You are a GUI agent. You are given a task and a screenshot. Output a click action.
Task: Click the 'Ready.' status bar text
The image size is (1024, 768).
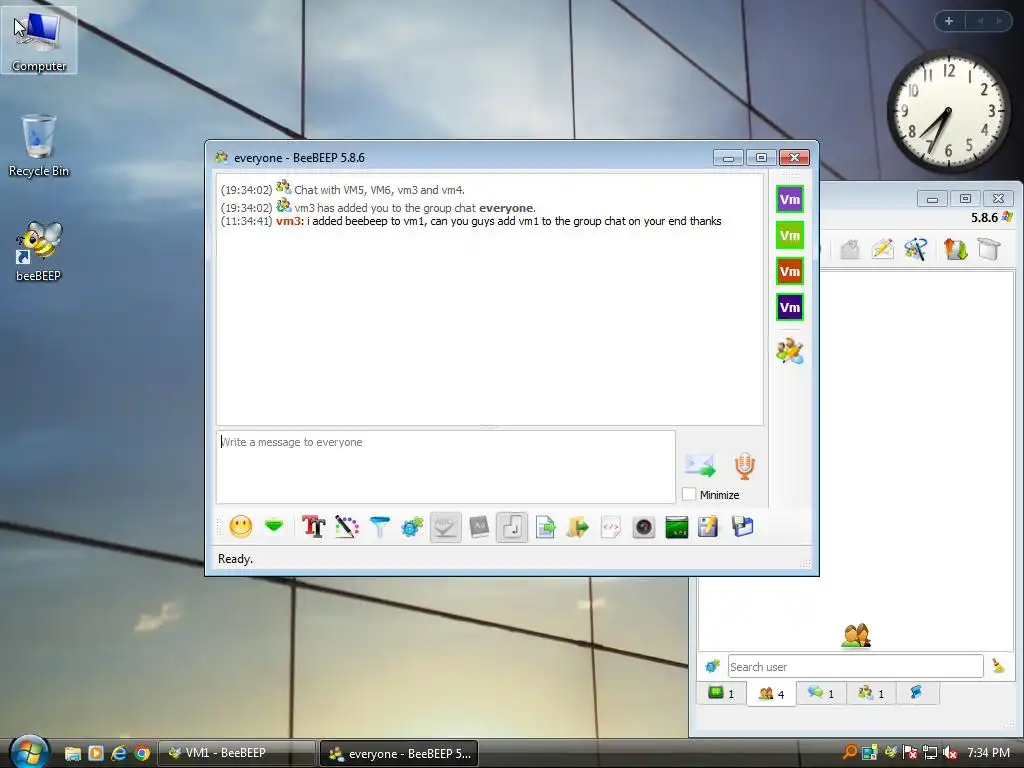(x=235, y=559)
